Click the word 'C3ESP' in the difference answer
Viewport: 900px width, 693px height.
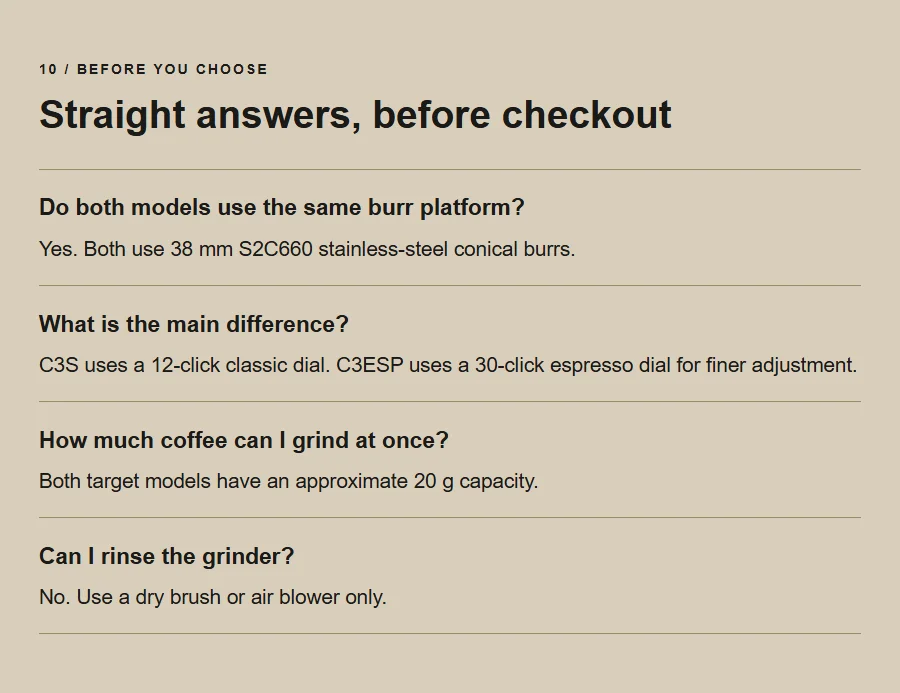point(370,365)
